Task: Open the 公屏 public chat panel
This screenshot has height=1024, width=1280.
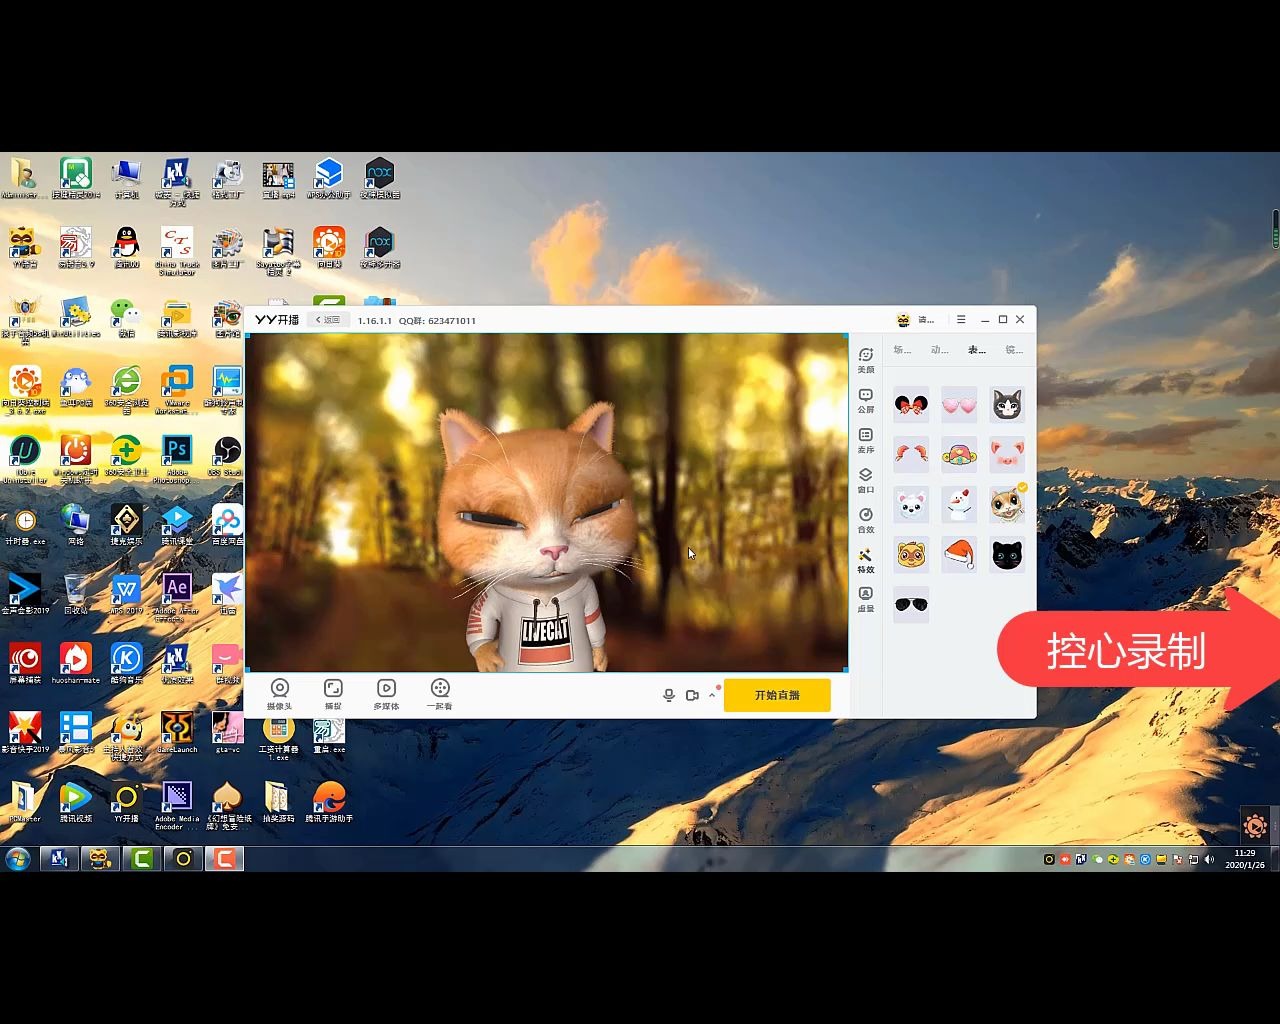Action: (x=866, y=401)
